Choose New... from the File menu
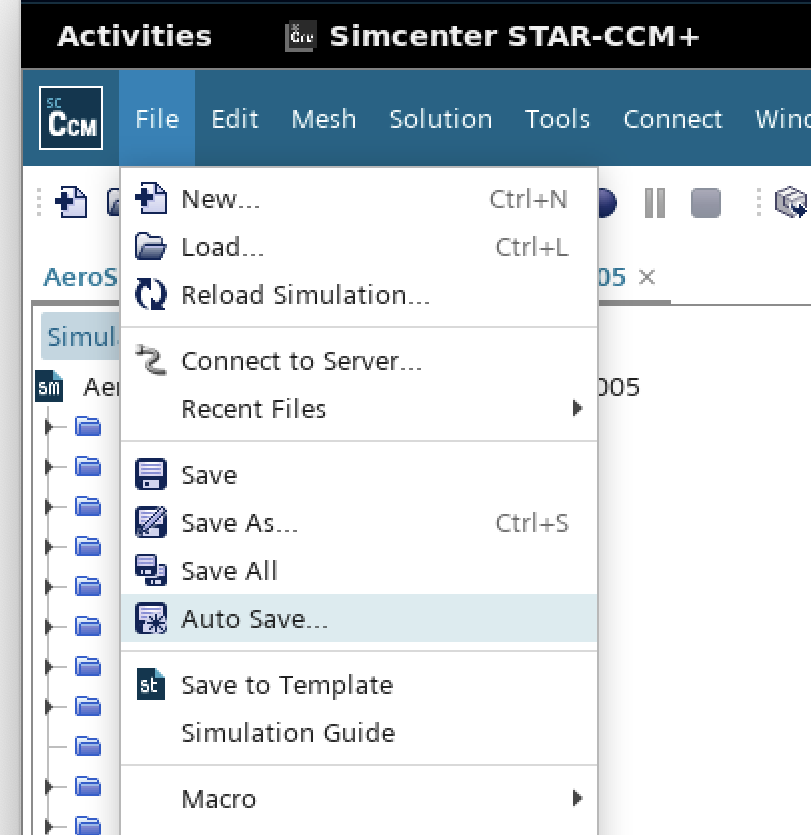Viewport: 811px width, 835px height. [359, 199]
